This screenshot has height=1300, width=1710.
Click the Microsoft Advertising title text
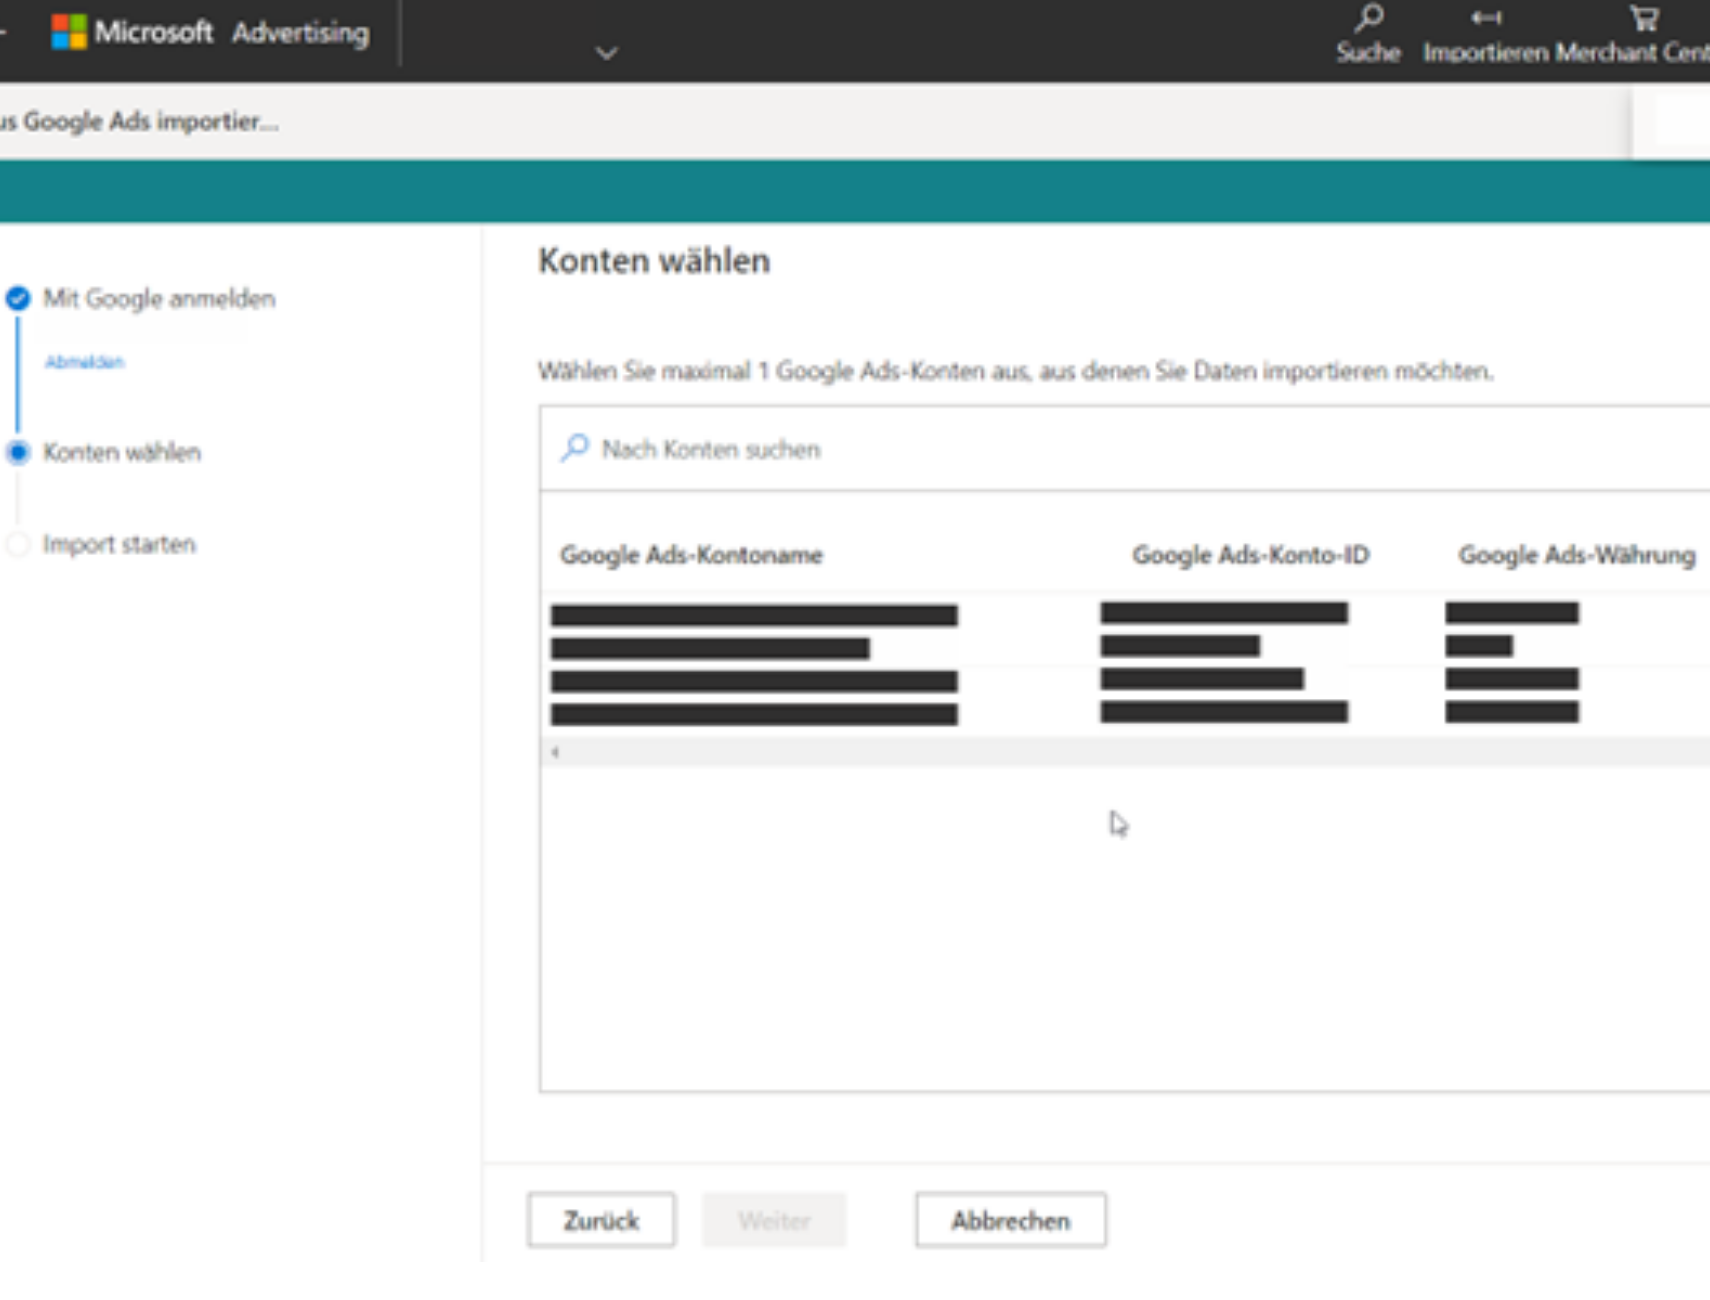click(232, 32)
